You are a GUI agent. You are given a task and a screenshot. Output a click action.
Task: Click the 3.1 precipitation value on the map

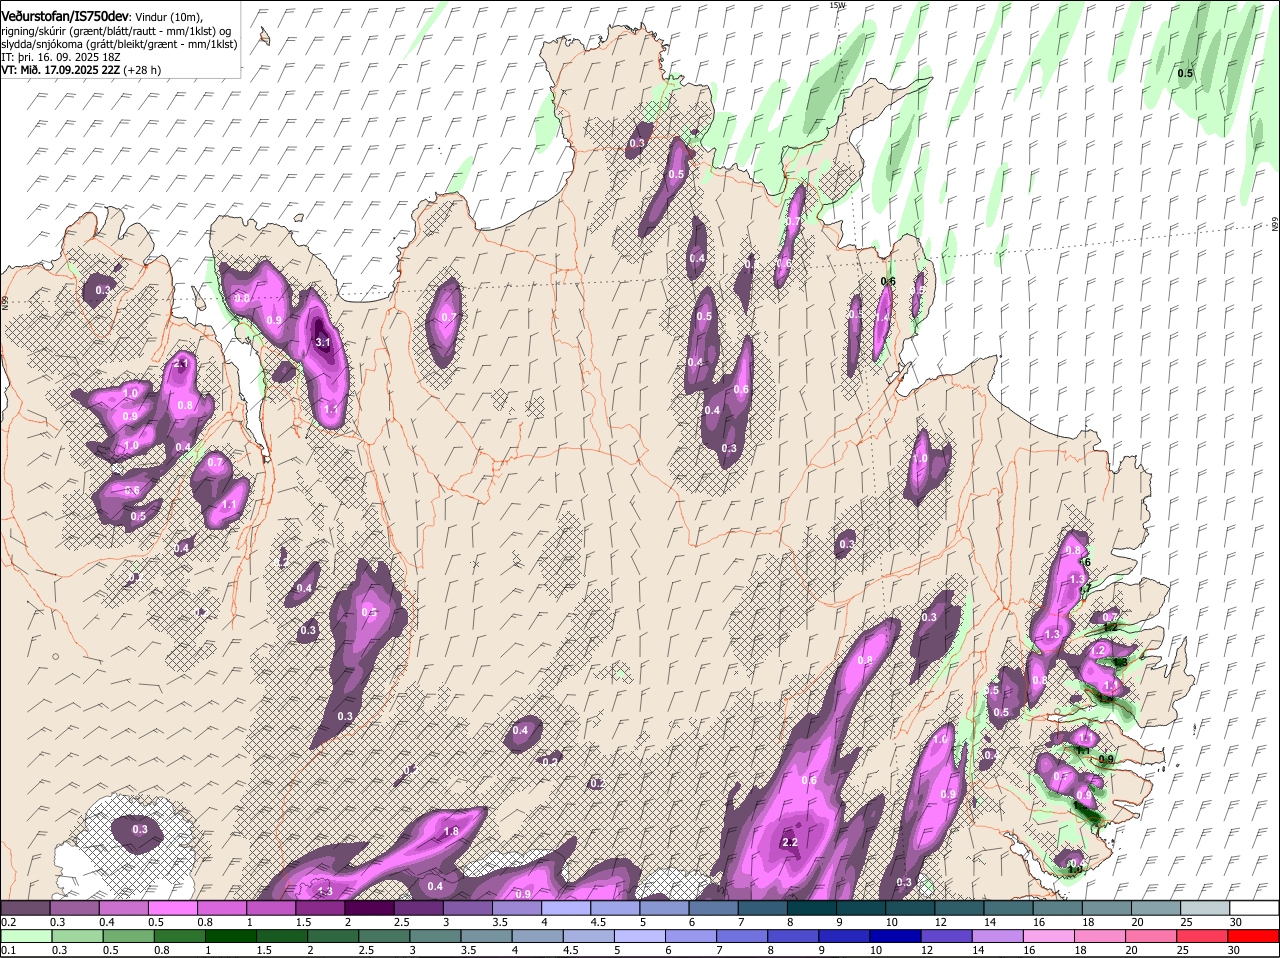[322, 342]
